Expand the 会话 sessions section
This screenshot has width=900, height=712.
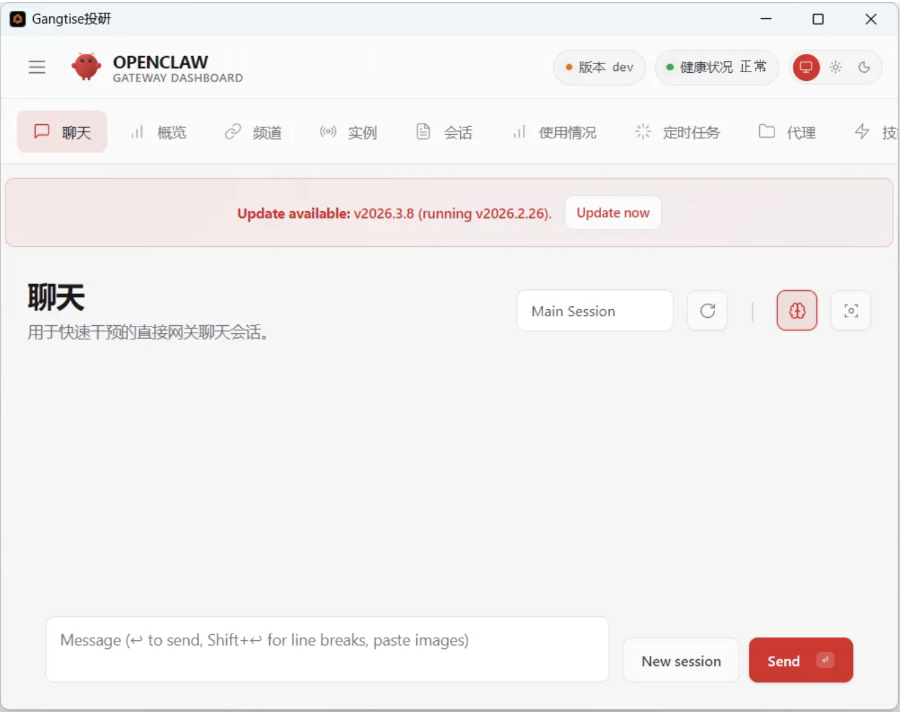(x=443, y=131)
